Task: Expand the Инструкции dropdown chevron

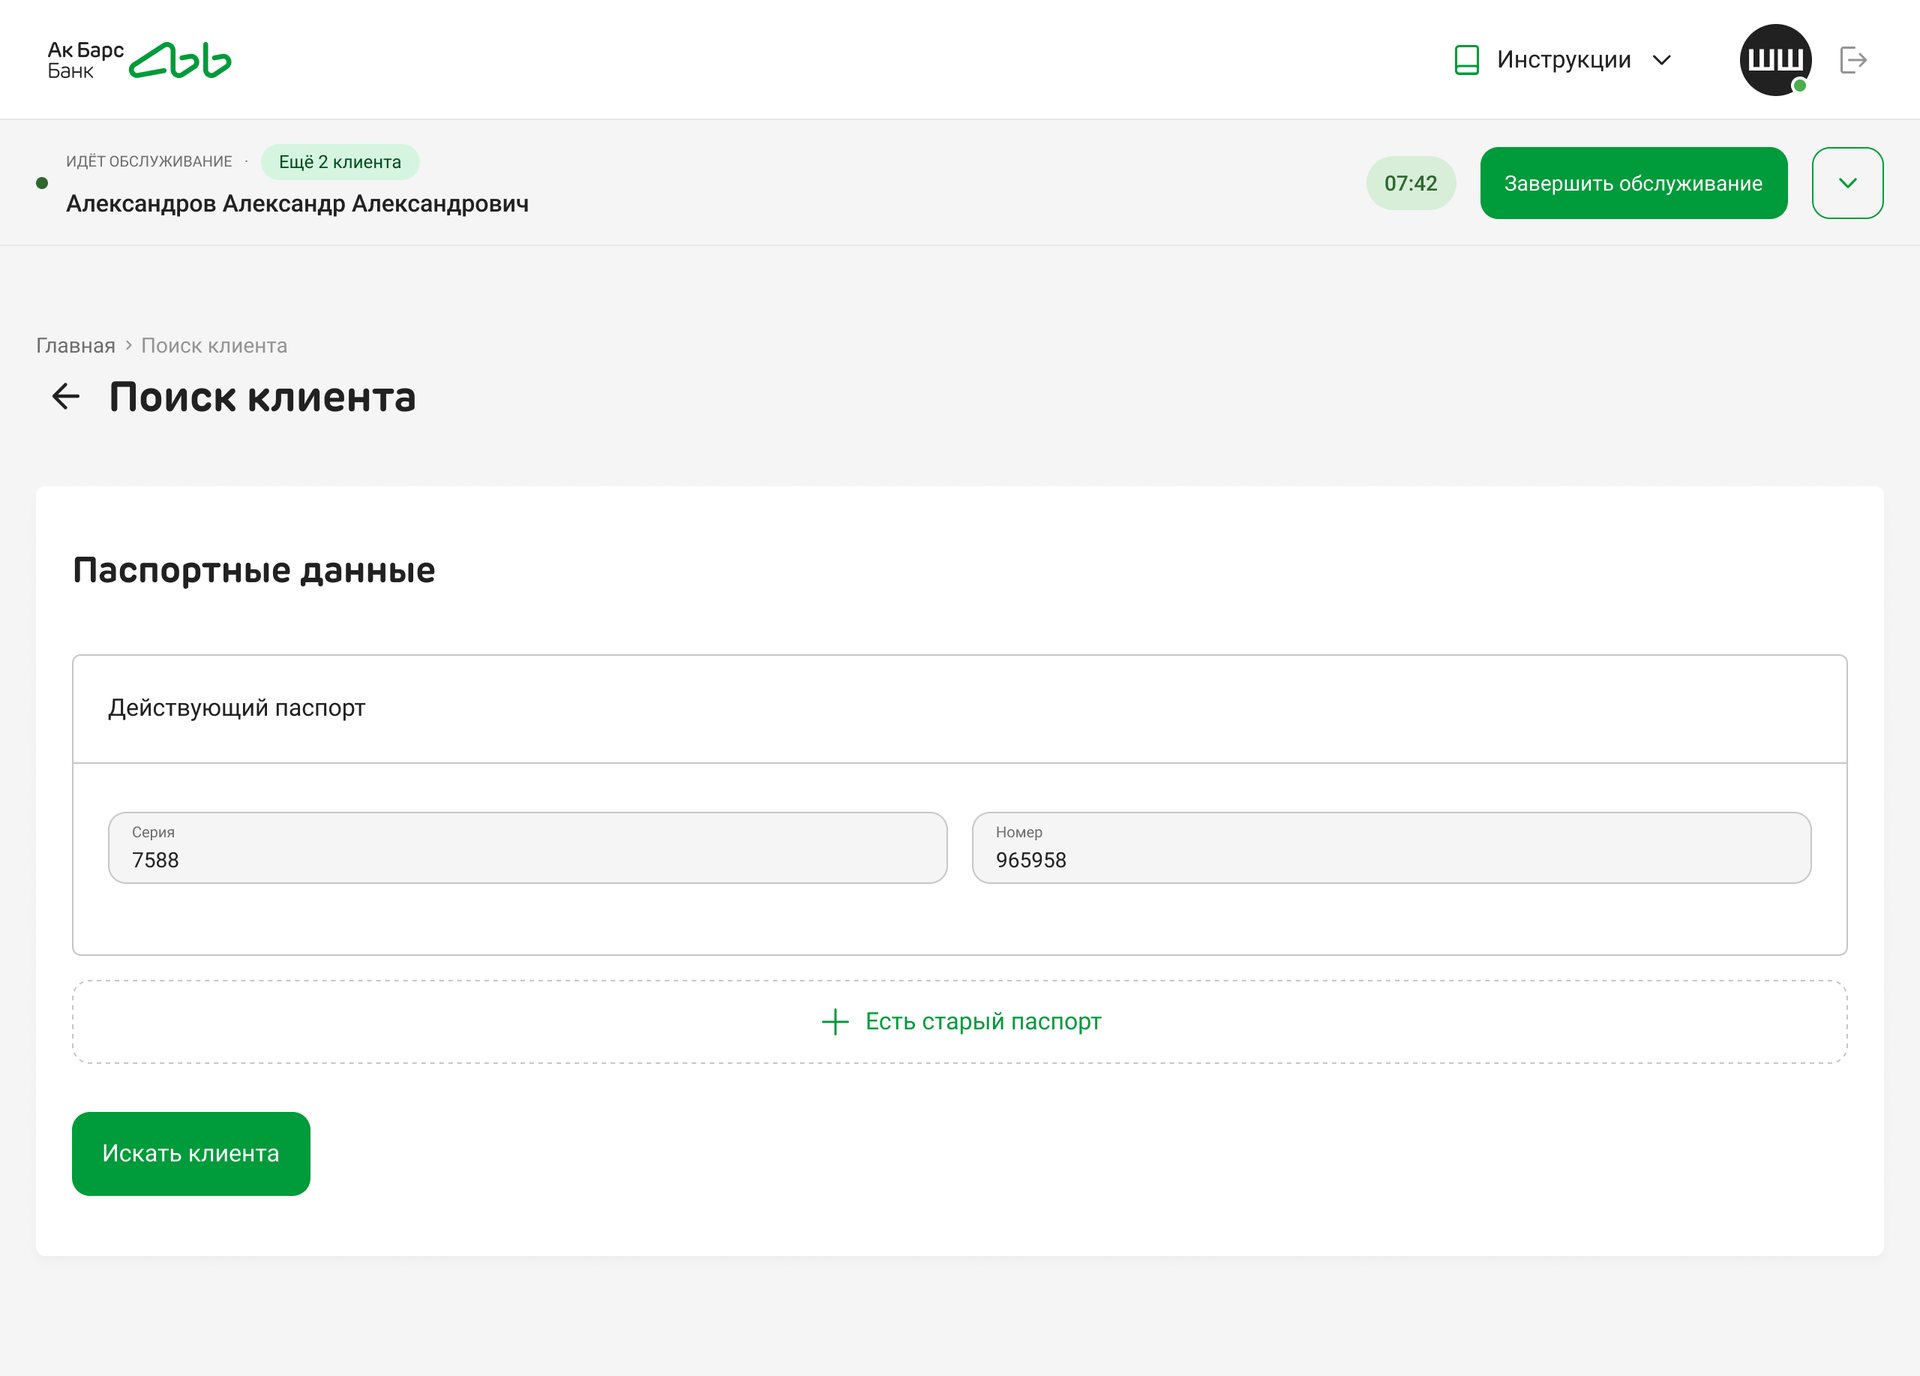Action: [1662, 60]
